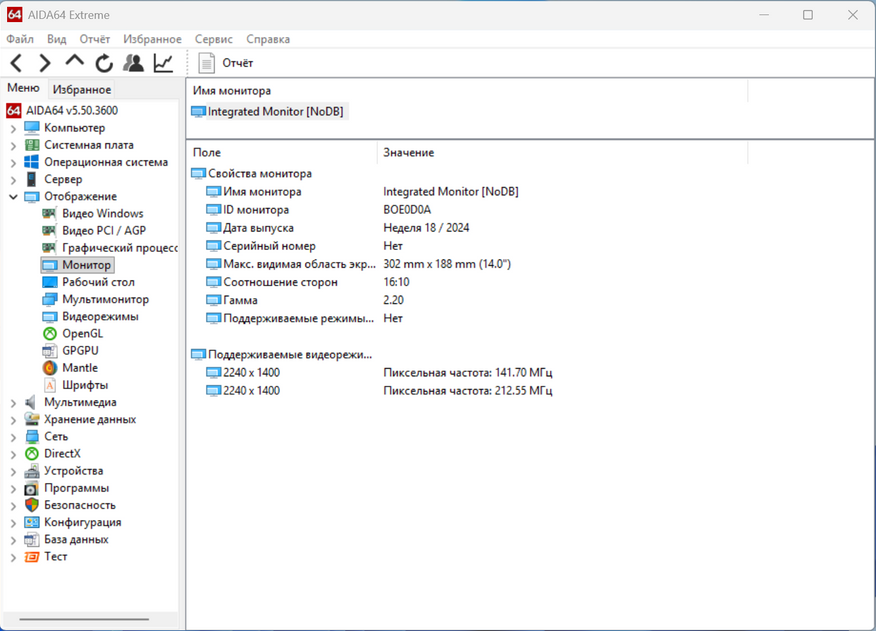The width and height of the screenshot is (876, 631).
Task: Click the Back navigation arrow in toolbar
Action: pos(16,63)
